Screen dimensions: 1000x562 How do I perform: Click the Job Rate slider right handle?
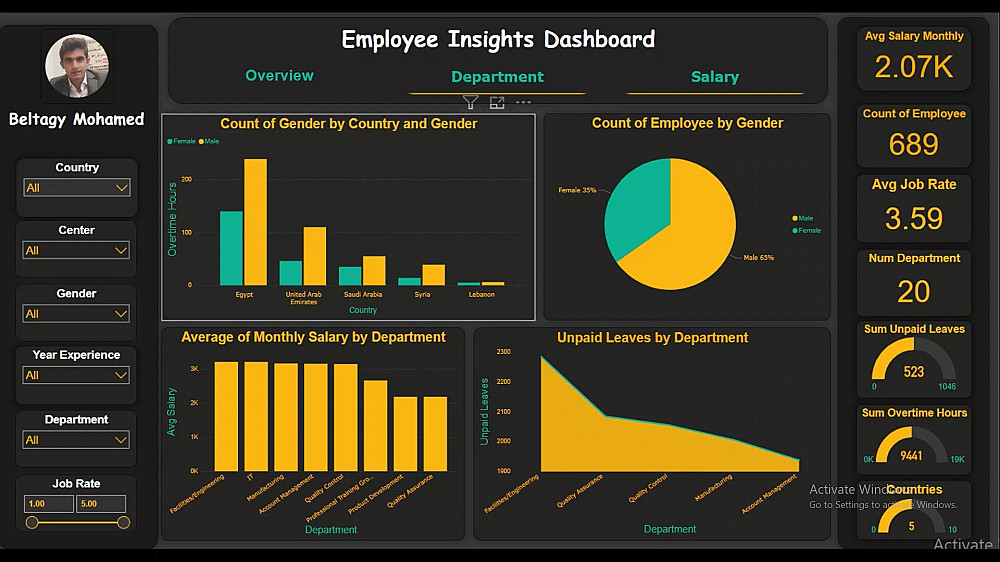click(x=124, y=522)
